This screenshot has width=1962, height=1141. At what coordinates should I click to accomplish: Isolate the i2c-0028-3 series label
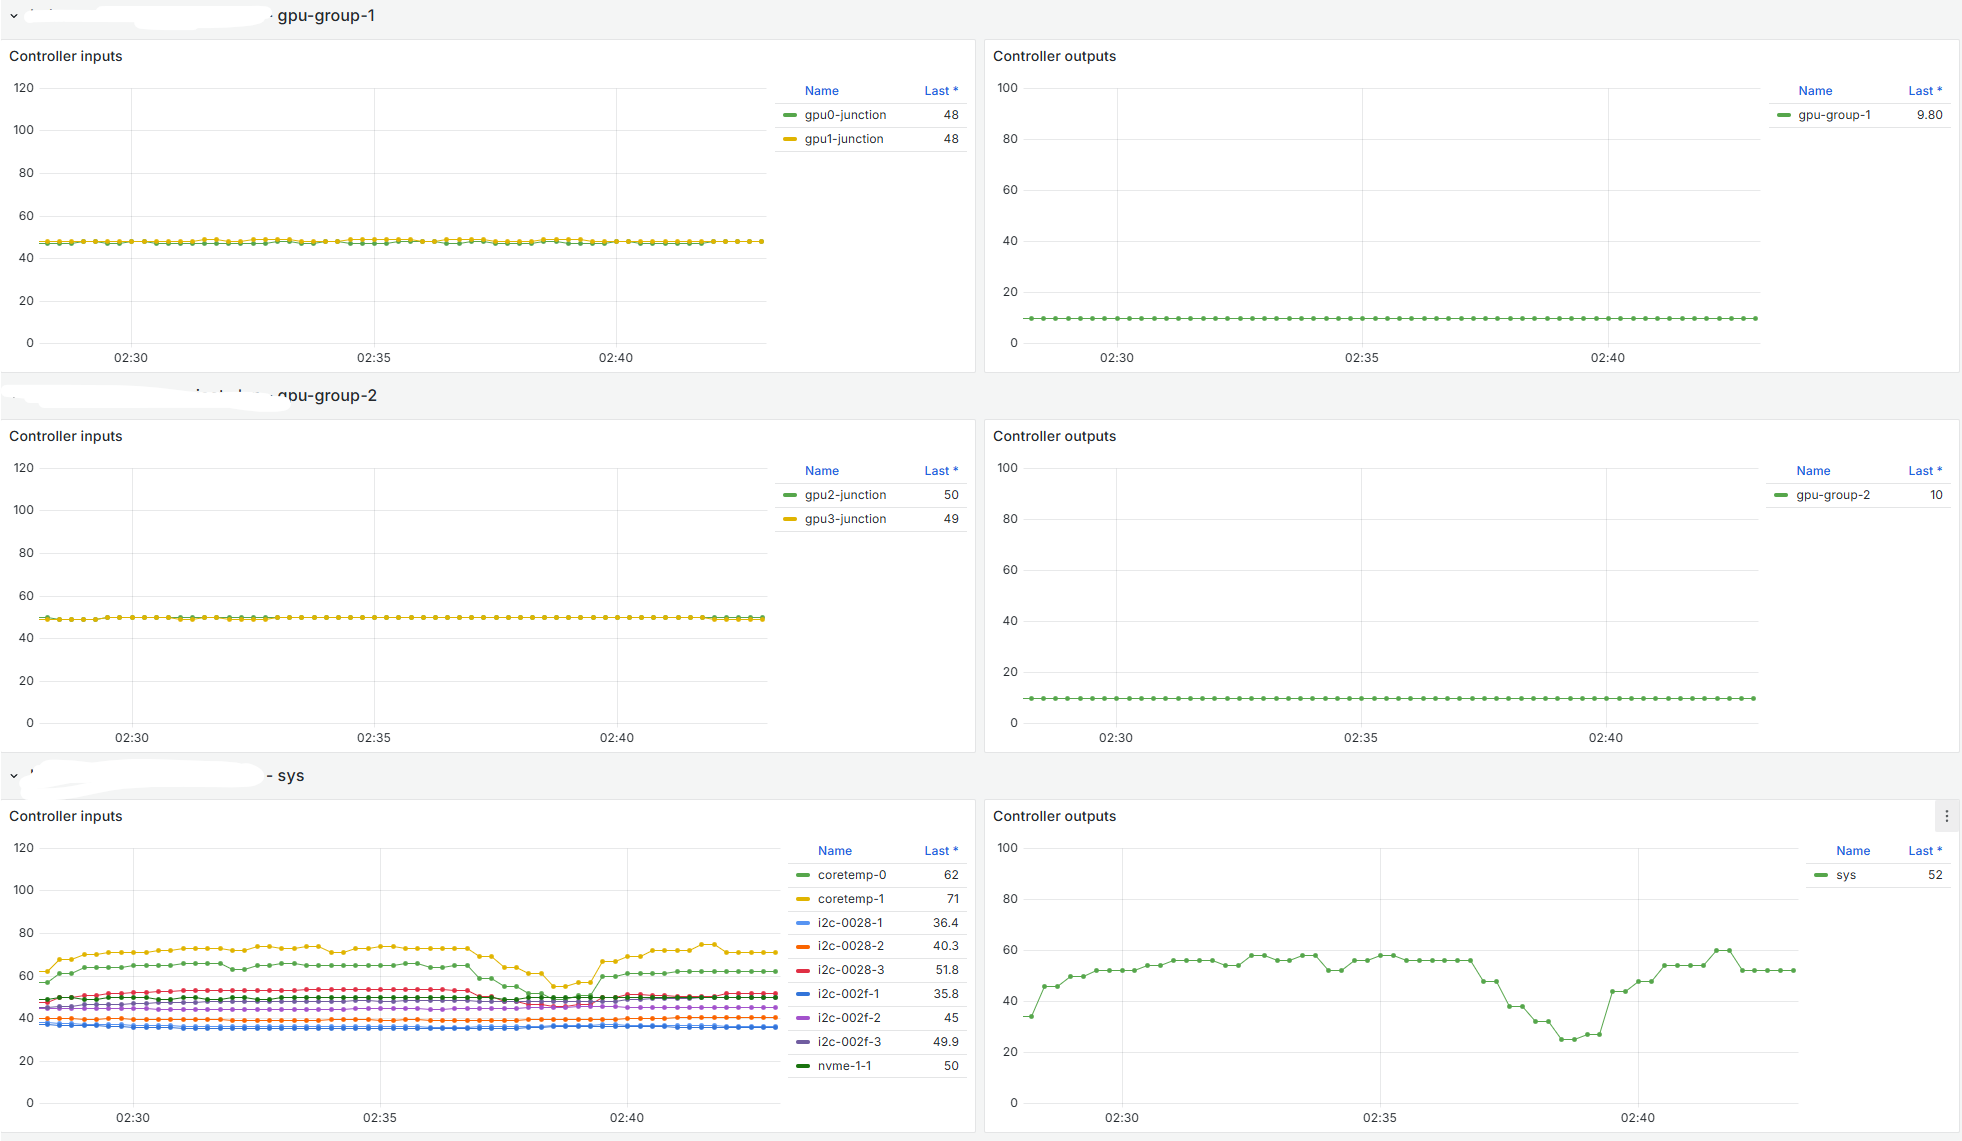pyautogui.click(x=851, y=970)
